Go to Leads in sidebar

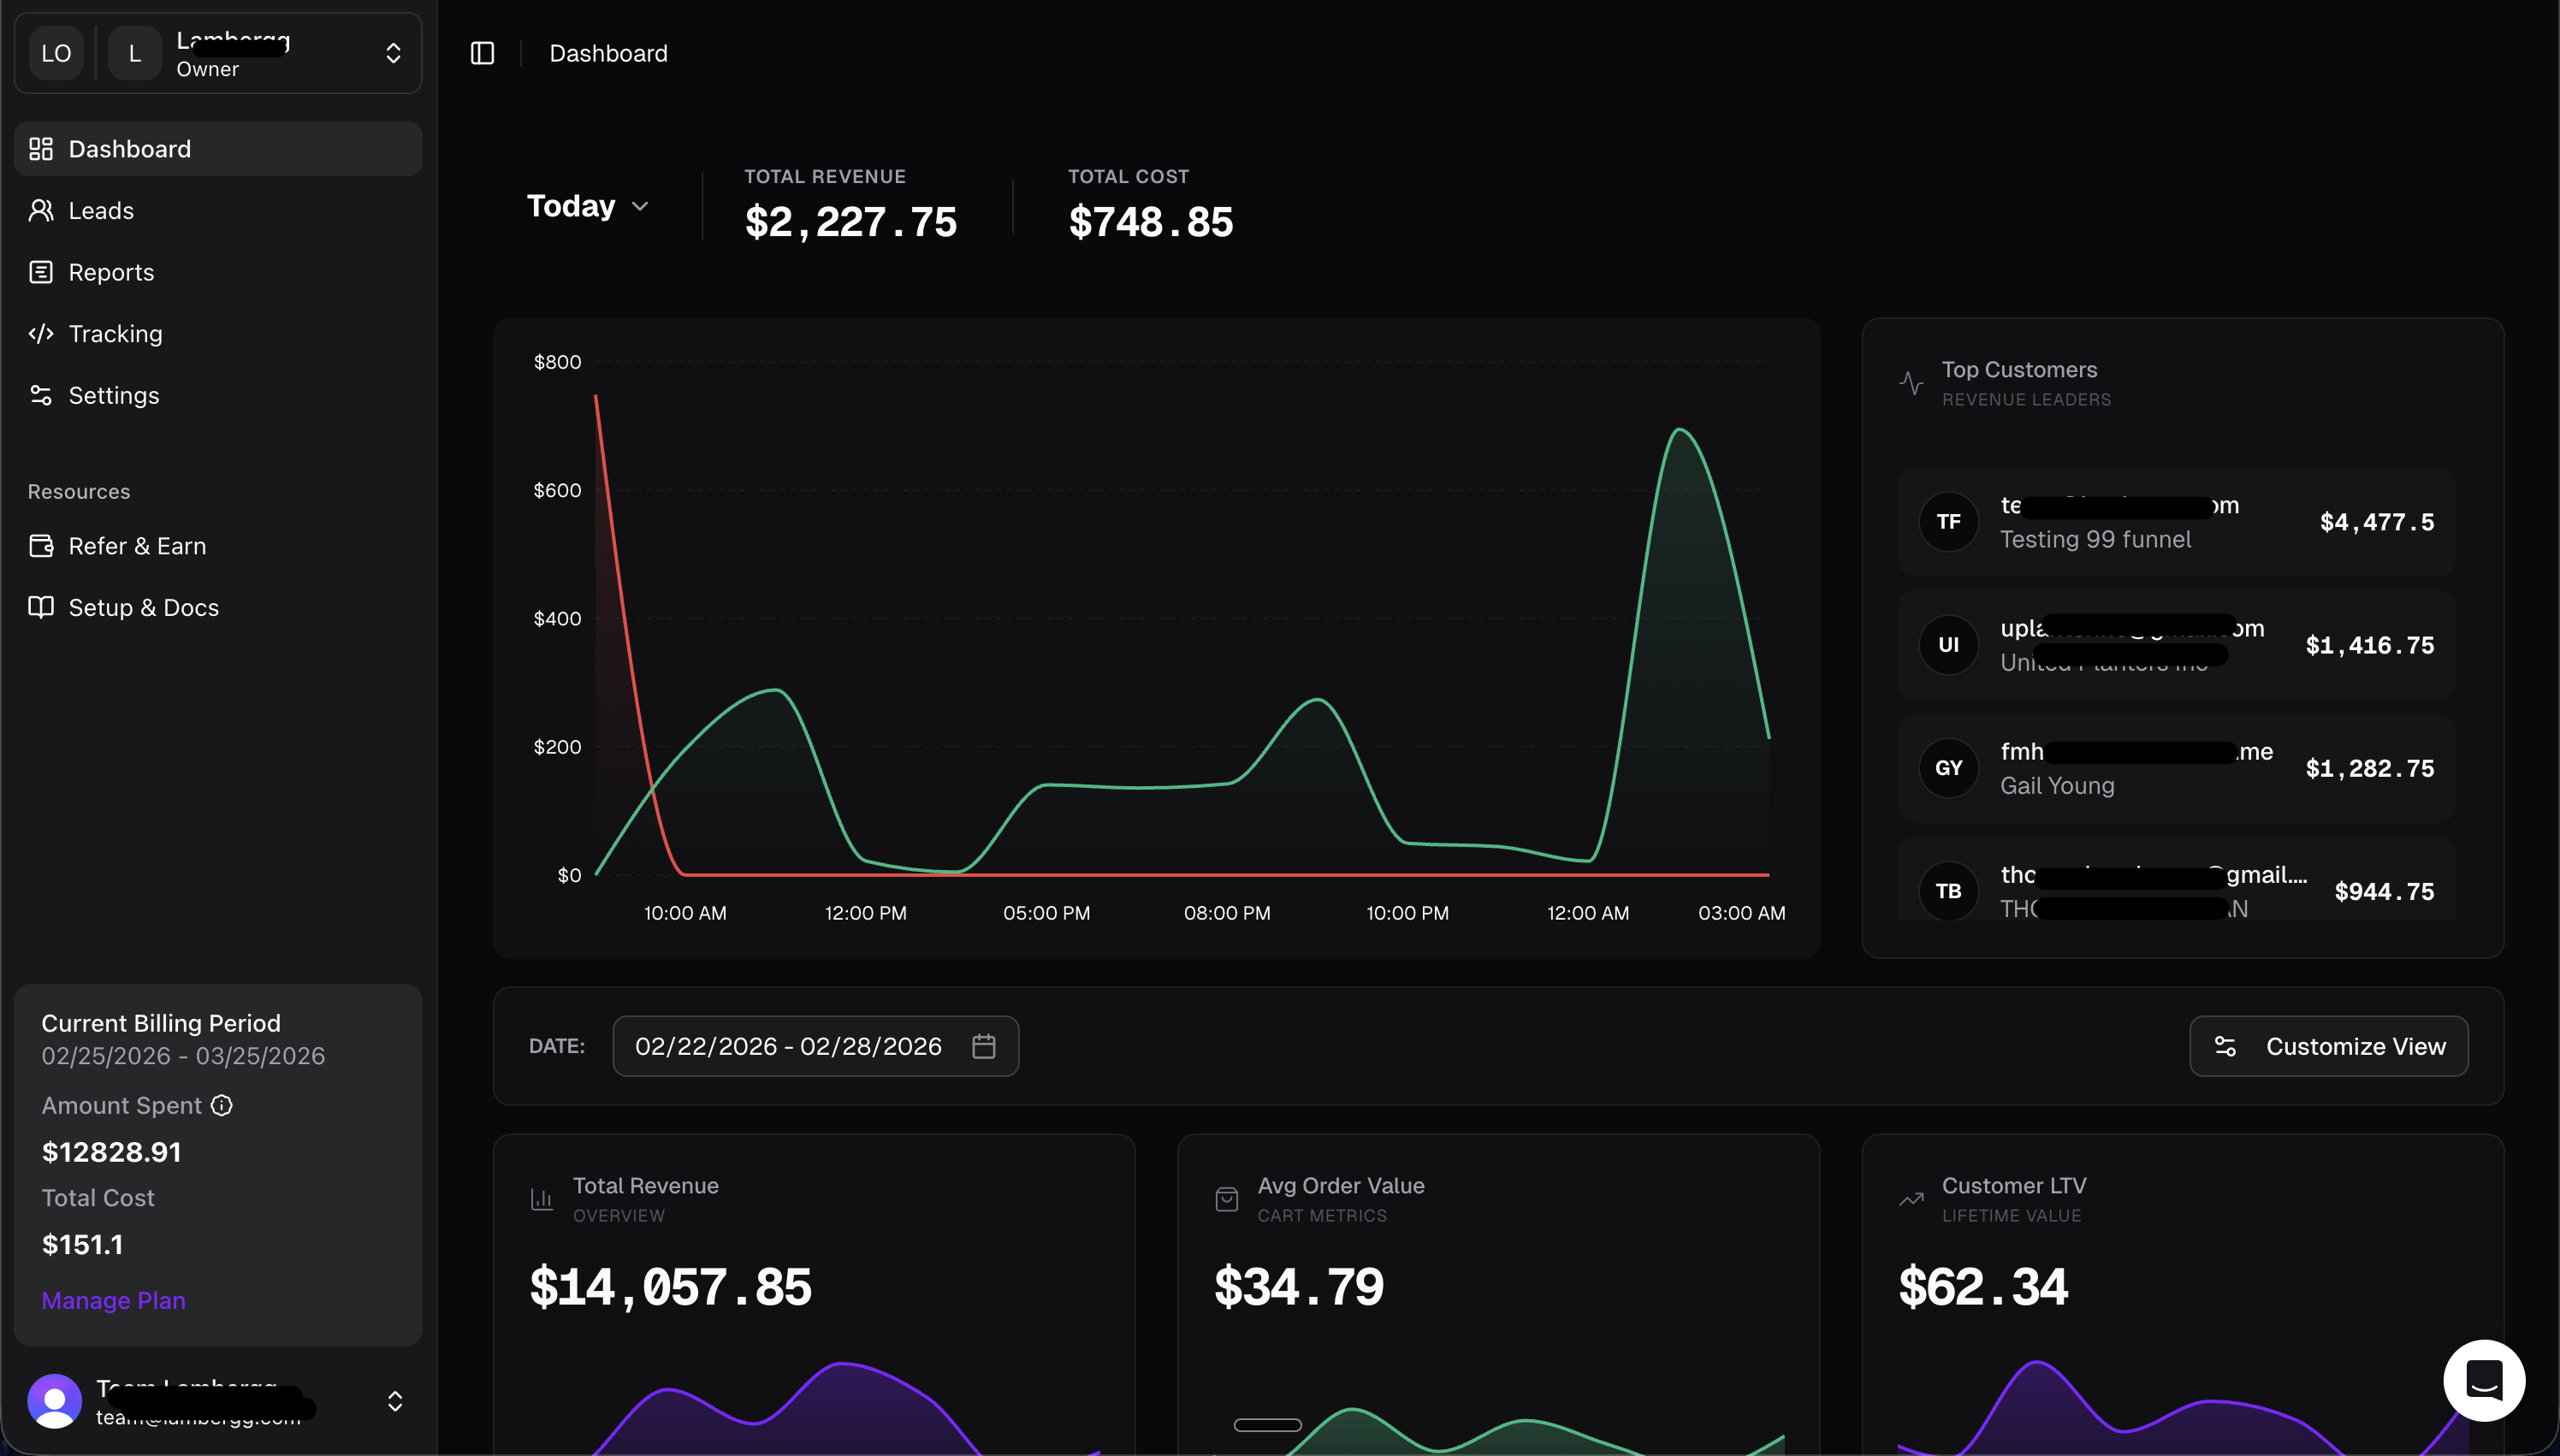(101, 211)
